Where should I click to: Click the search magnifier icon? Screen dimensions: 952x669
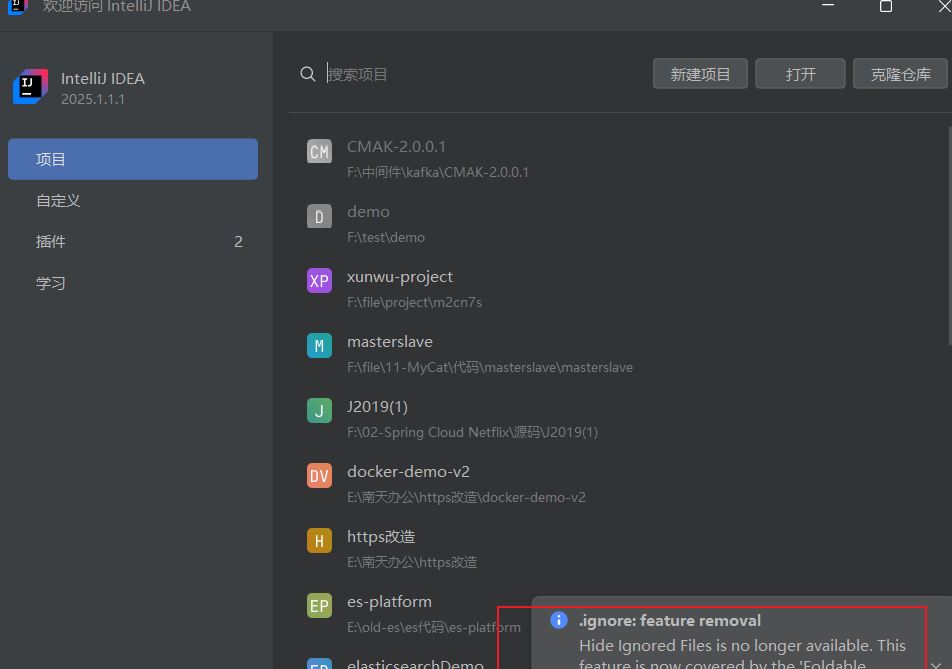point(308,74)
